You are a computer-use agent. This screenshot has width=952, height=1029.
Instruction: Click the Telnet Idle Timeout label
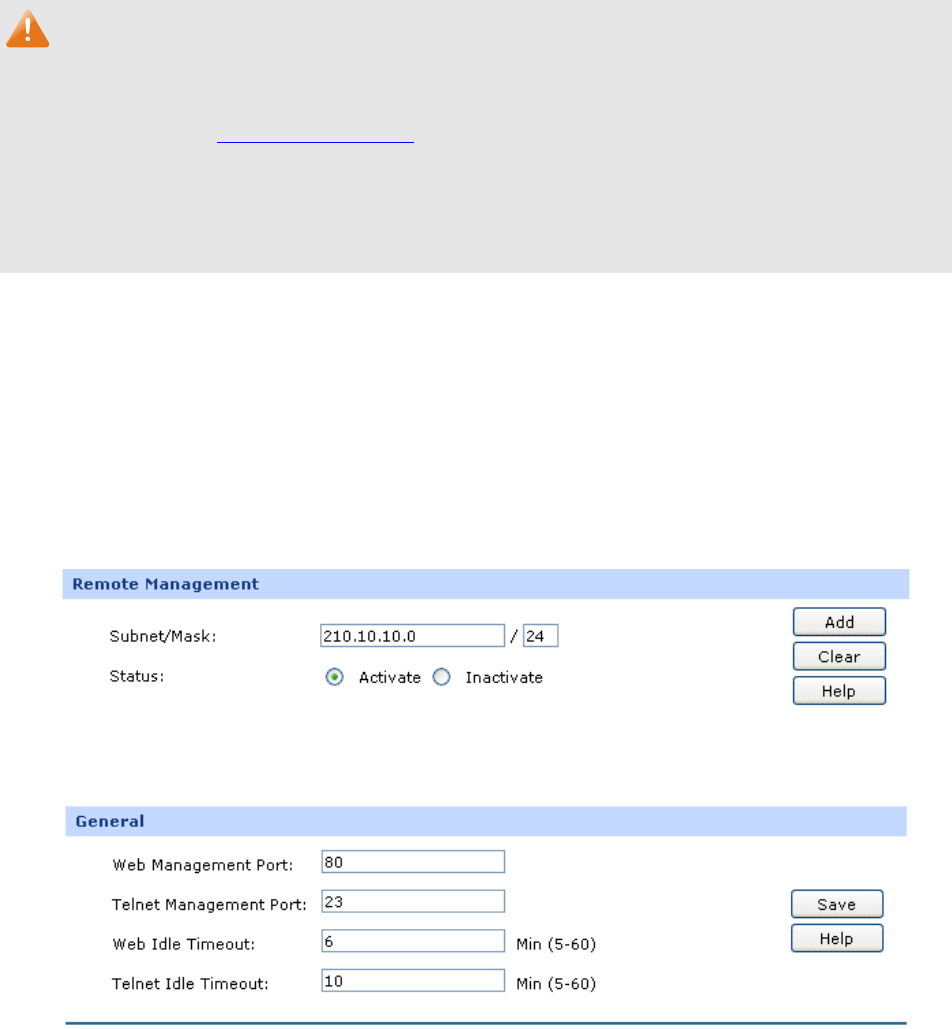190,984
